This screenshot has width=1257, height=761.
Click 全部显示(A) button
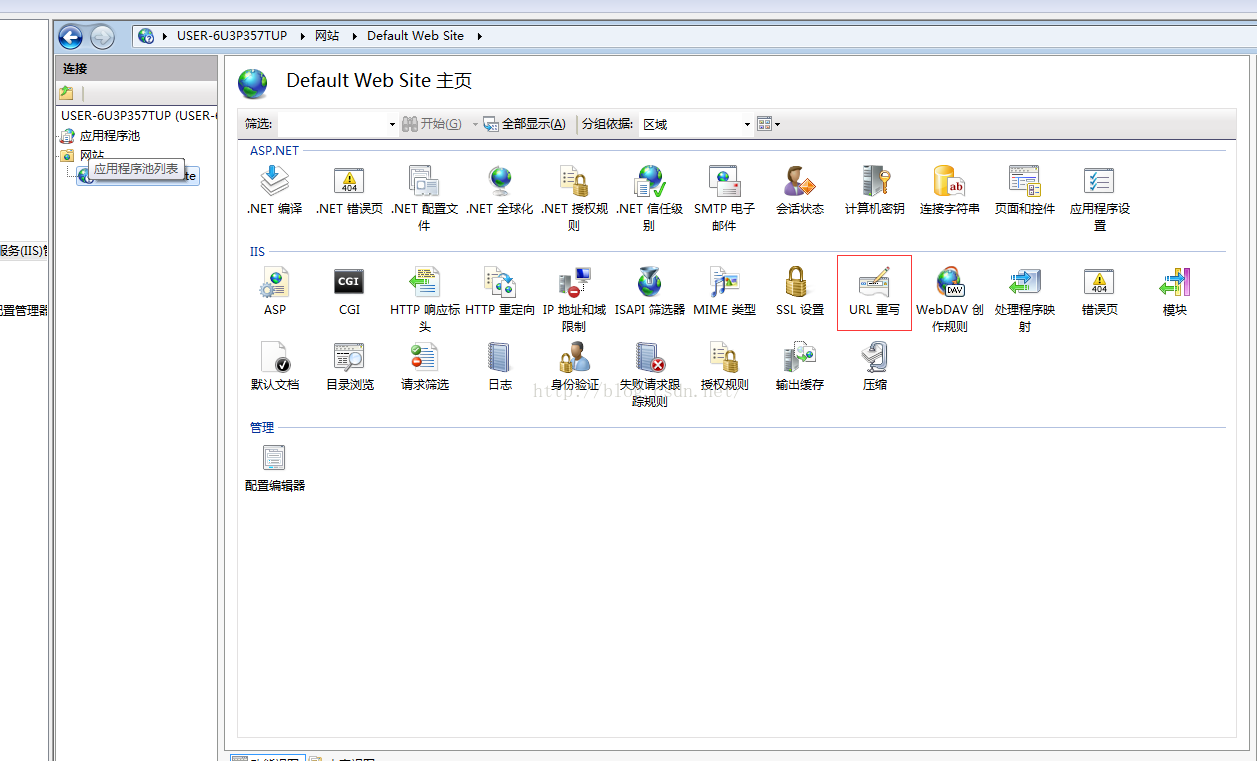click(524, 124)
